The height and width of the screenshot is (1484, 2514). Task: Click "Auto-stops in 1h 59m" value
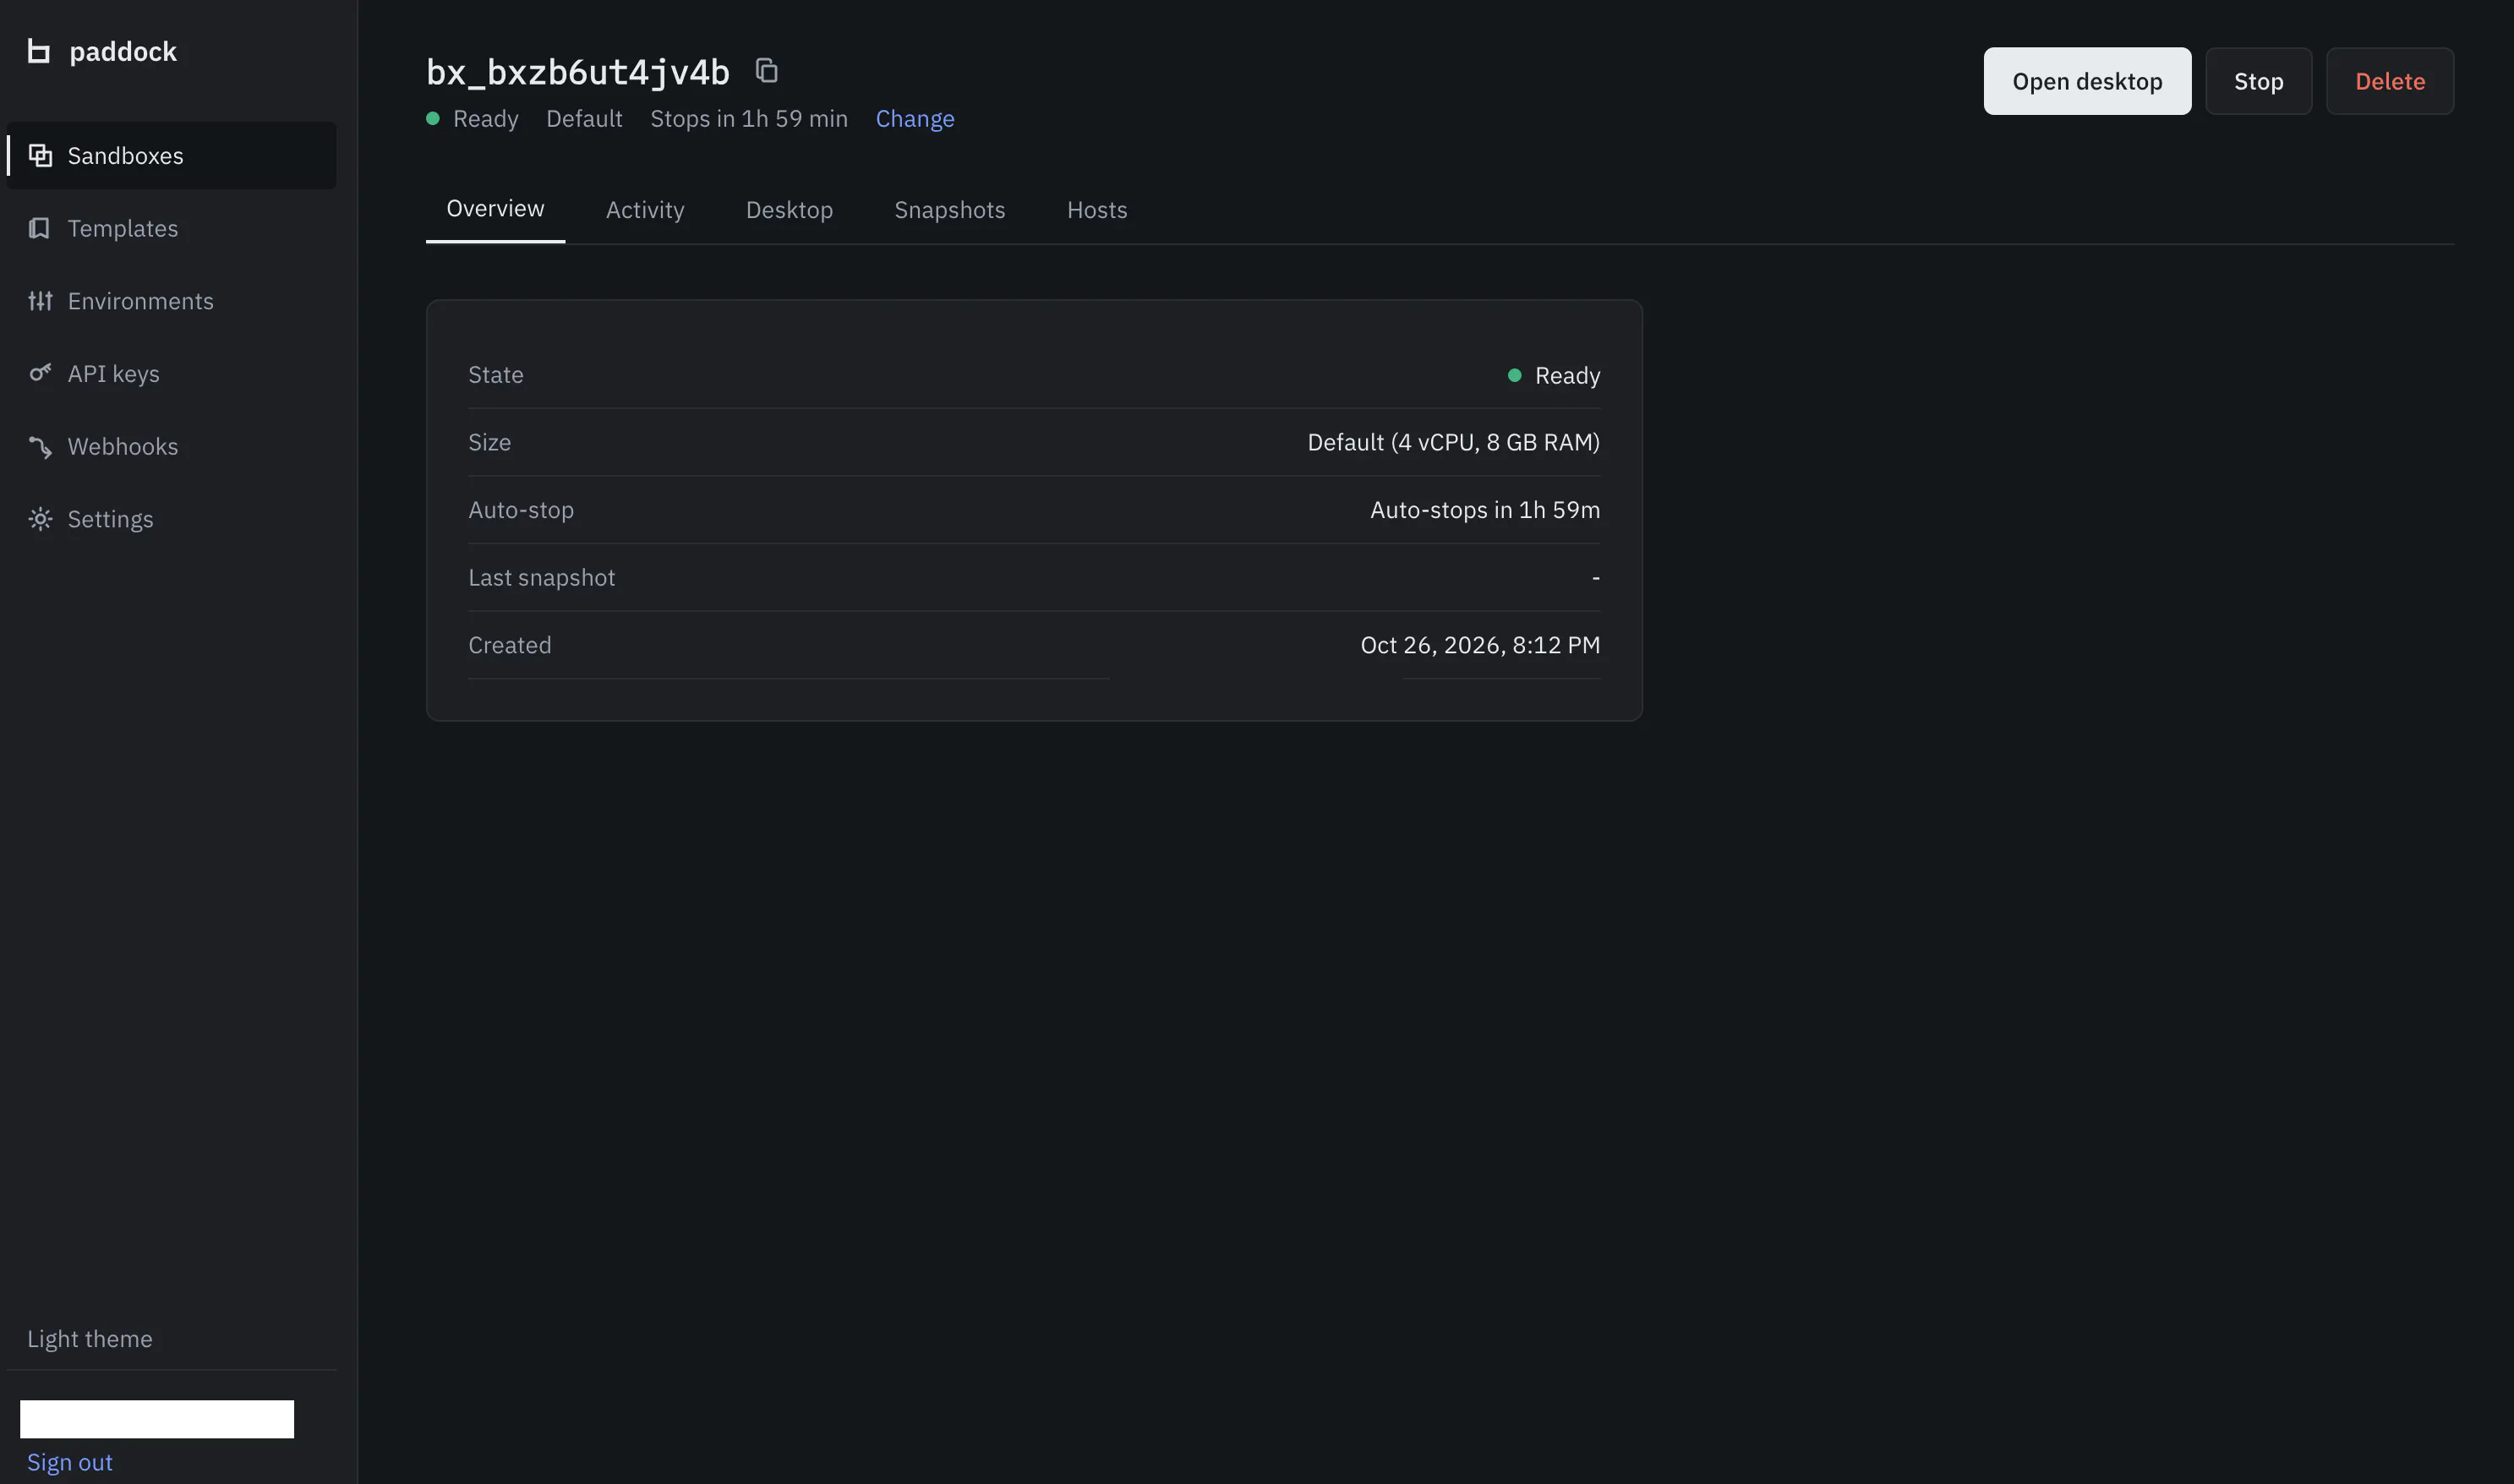pos(1485,510)
